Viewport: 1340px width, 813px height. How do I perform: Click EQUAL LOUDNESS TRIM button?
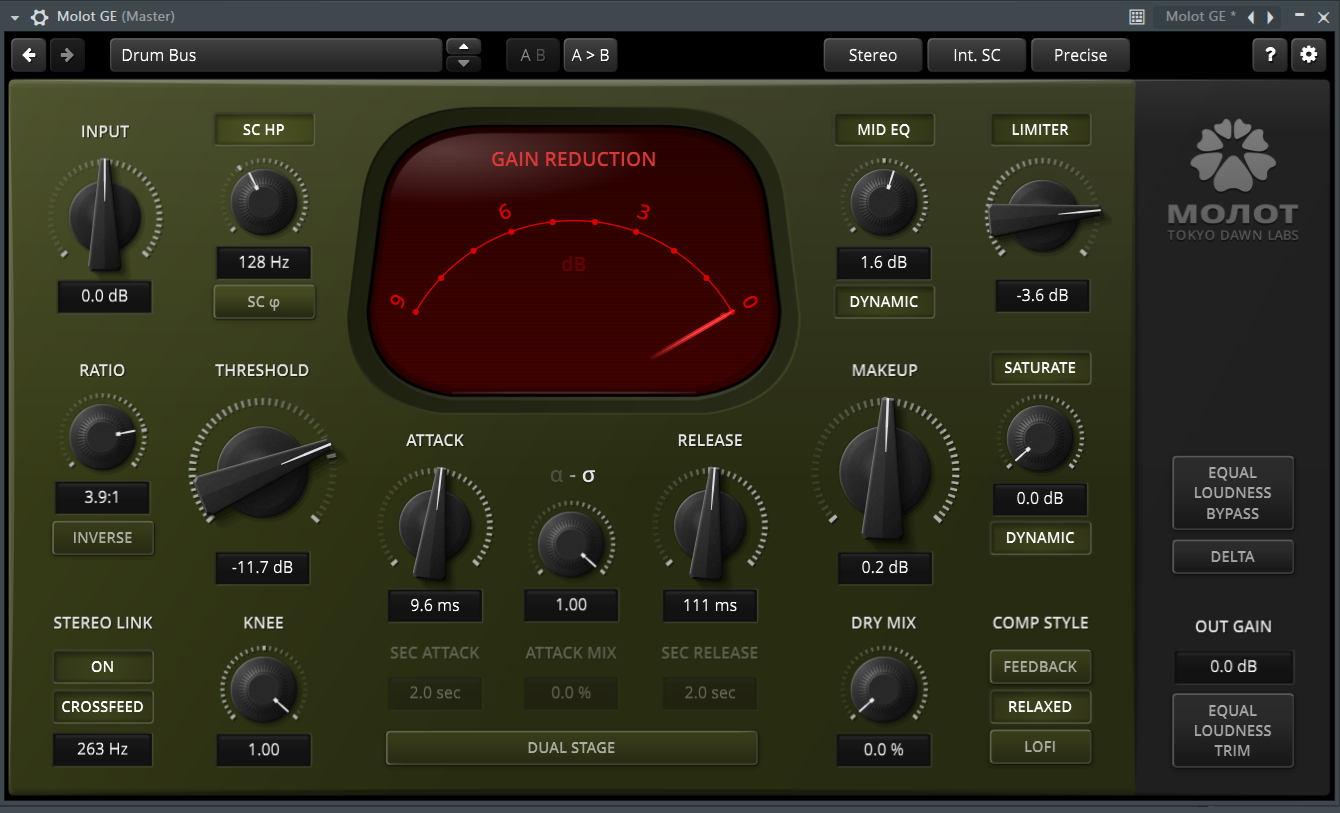[x=1232, y=731]
